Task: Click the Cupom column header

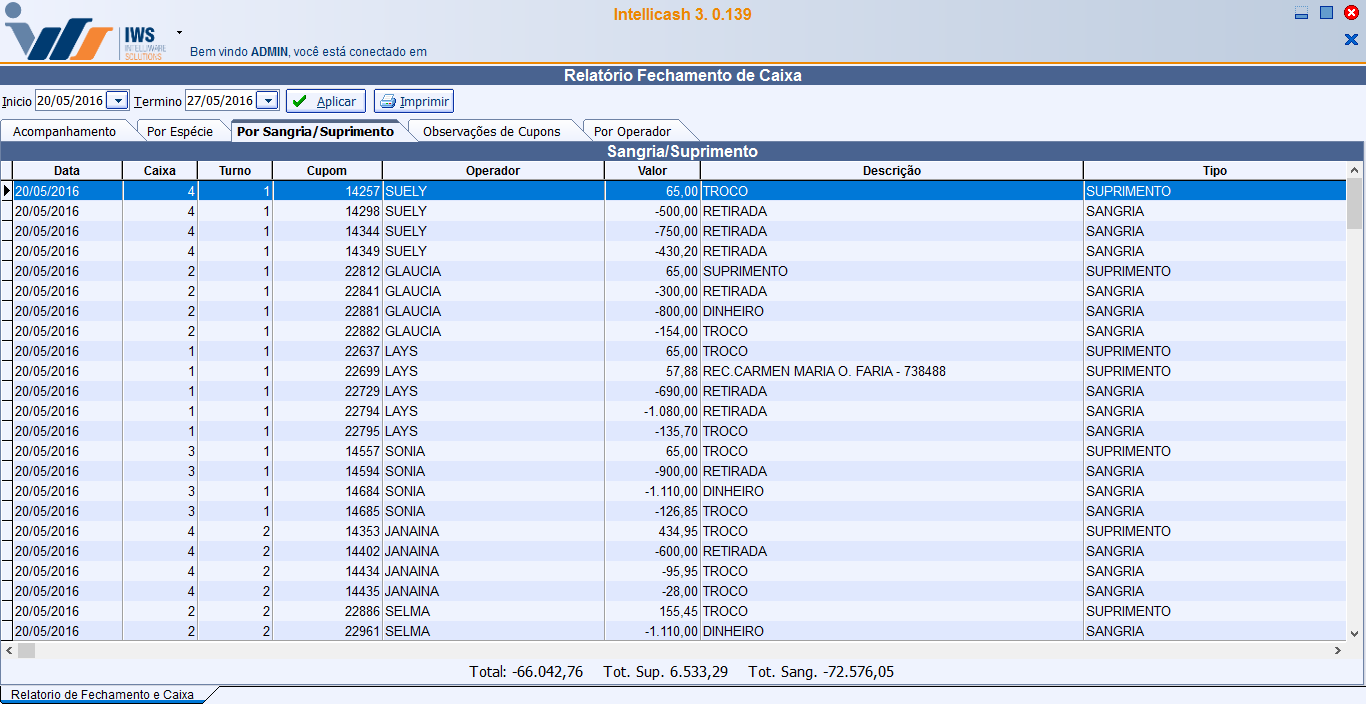Action: (327, 171)
